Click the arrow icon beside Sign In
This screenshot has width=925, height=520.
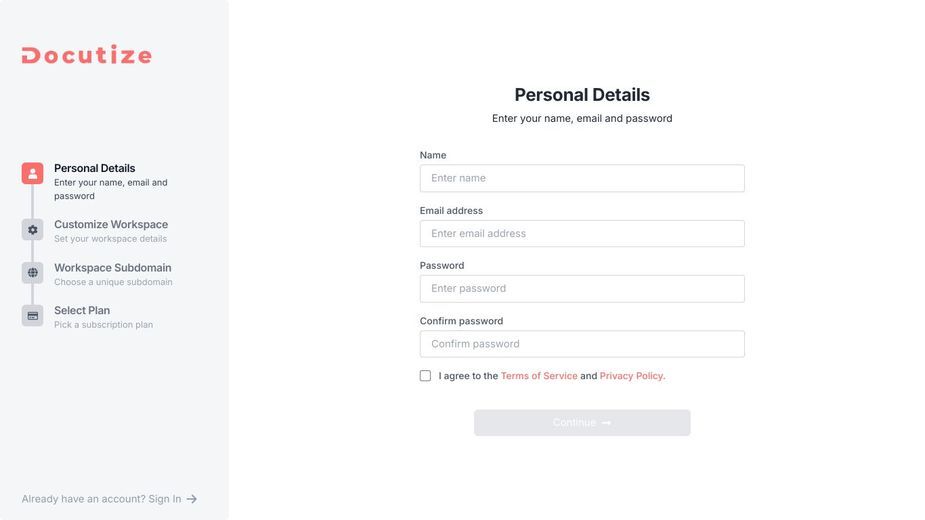point(192,499)
